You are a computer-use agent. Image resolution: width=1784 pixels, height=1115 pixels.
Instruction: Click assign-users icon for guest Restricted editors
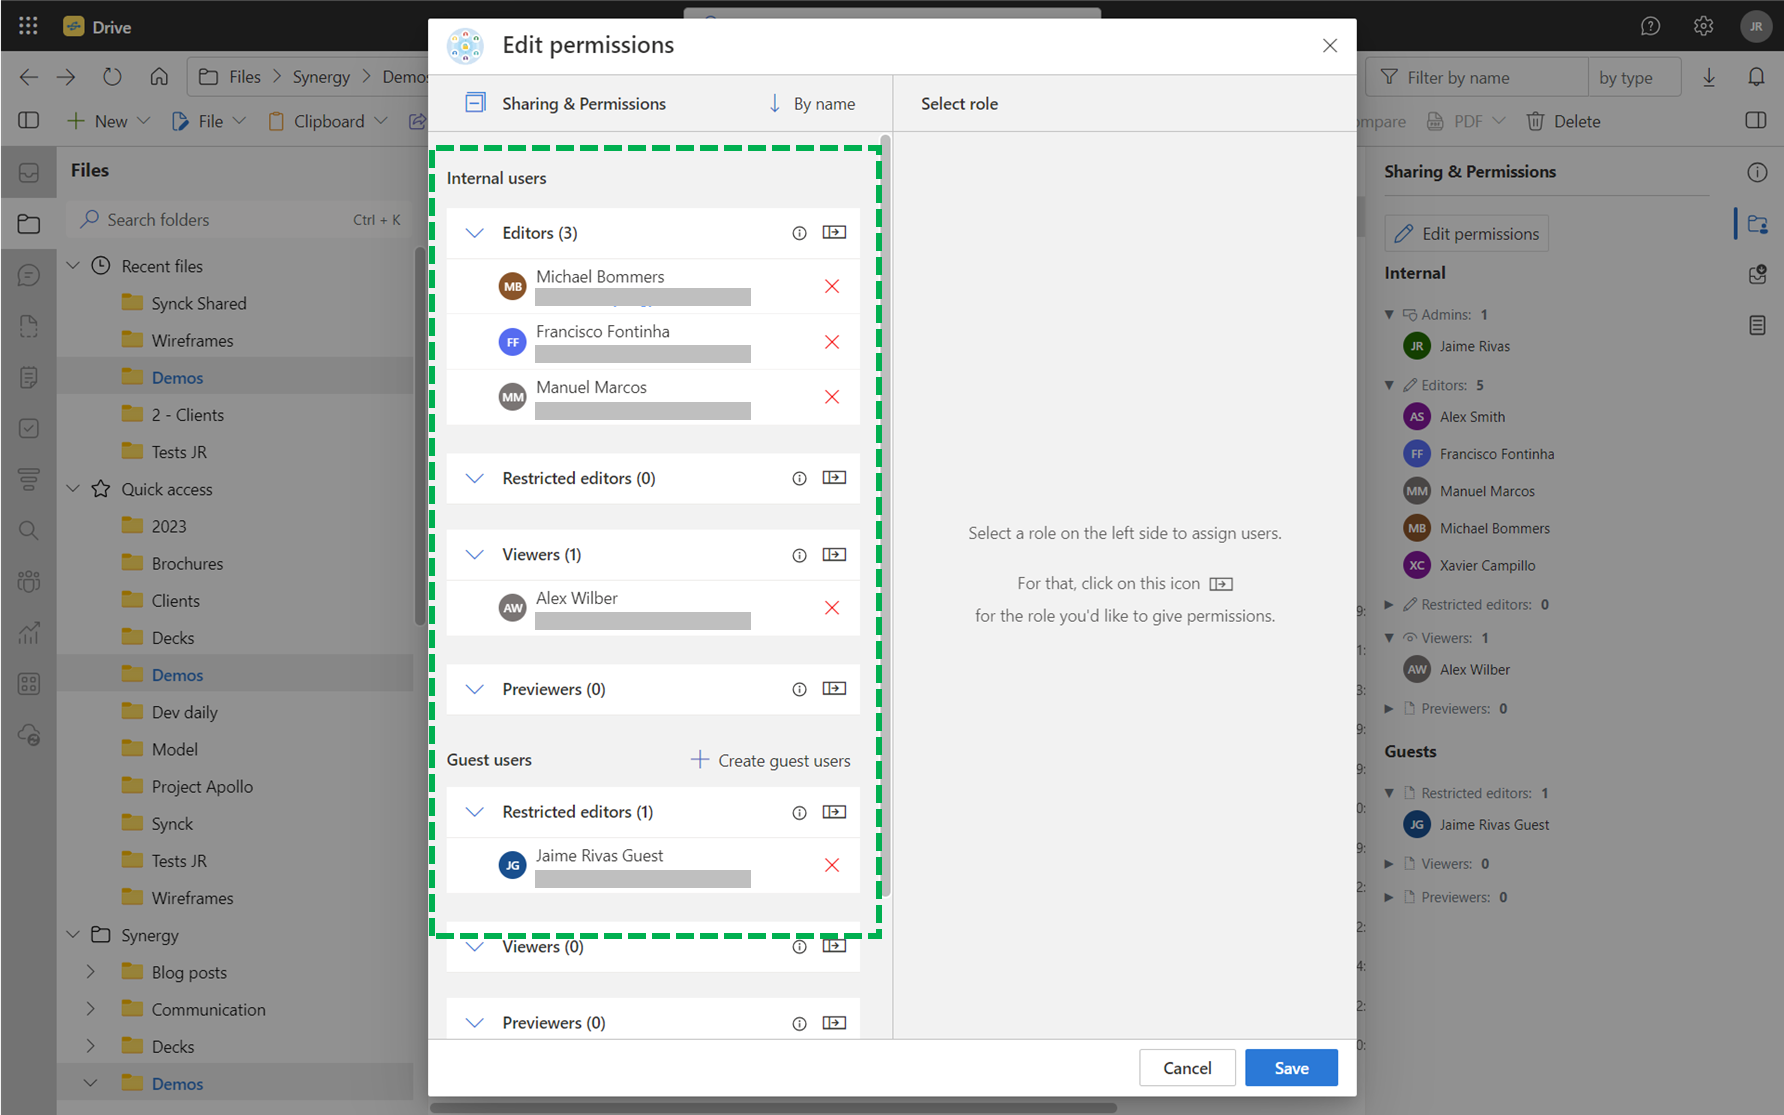[x=834, y=812]
